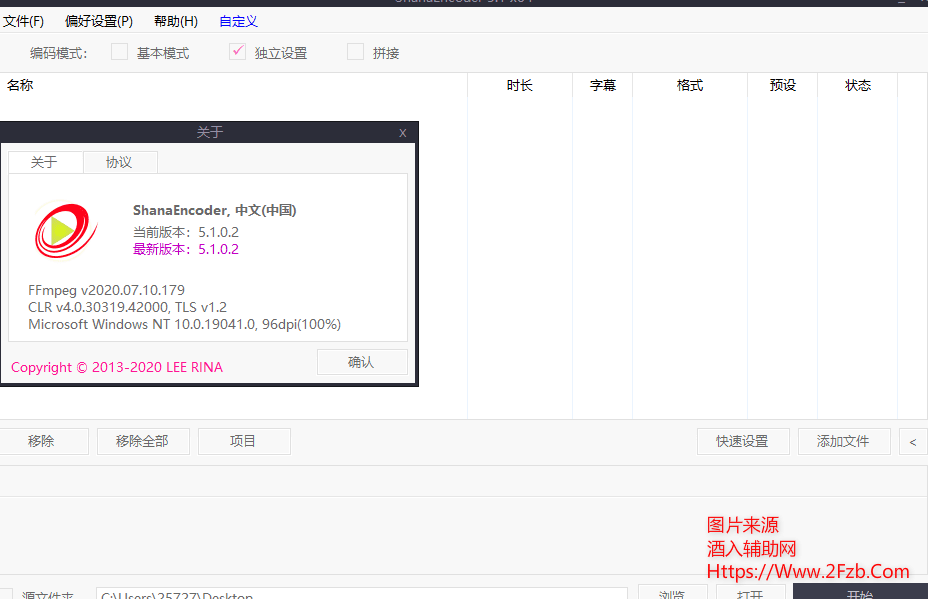Click the 移除全部 button

click(x=142, y=441)
